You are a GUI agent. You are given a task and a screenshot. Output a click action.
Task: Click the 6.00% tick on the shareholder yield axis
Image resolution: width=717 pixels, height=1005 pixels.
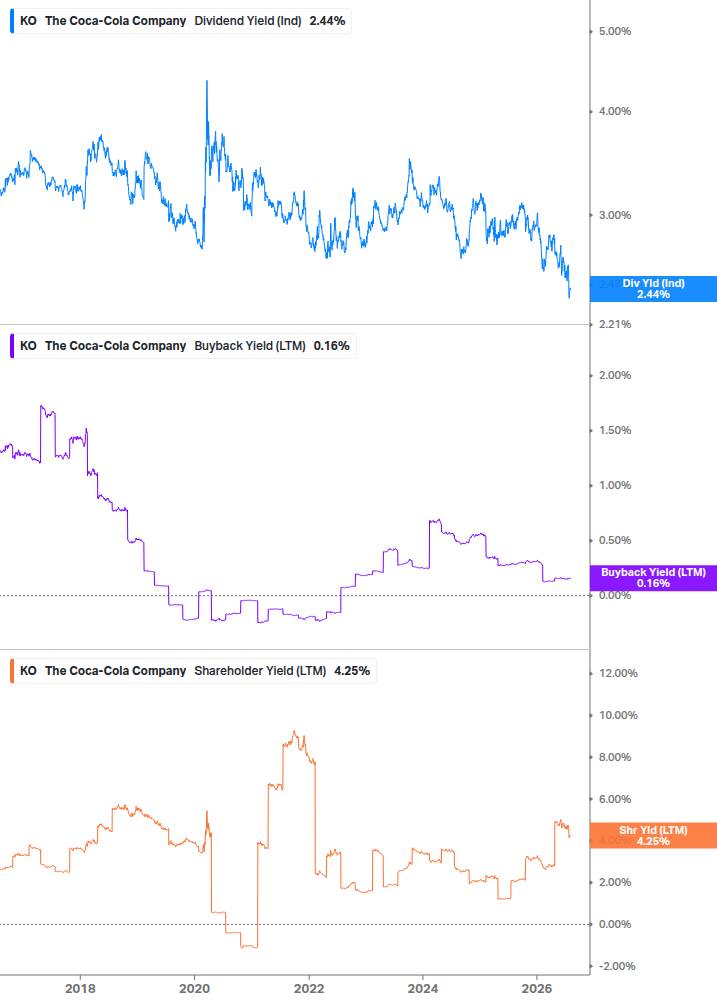(x=614, y=799)
